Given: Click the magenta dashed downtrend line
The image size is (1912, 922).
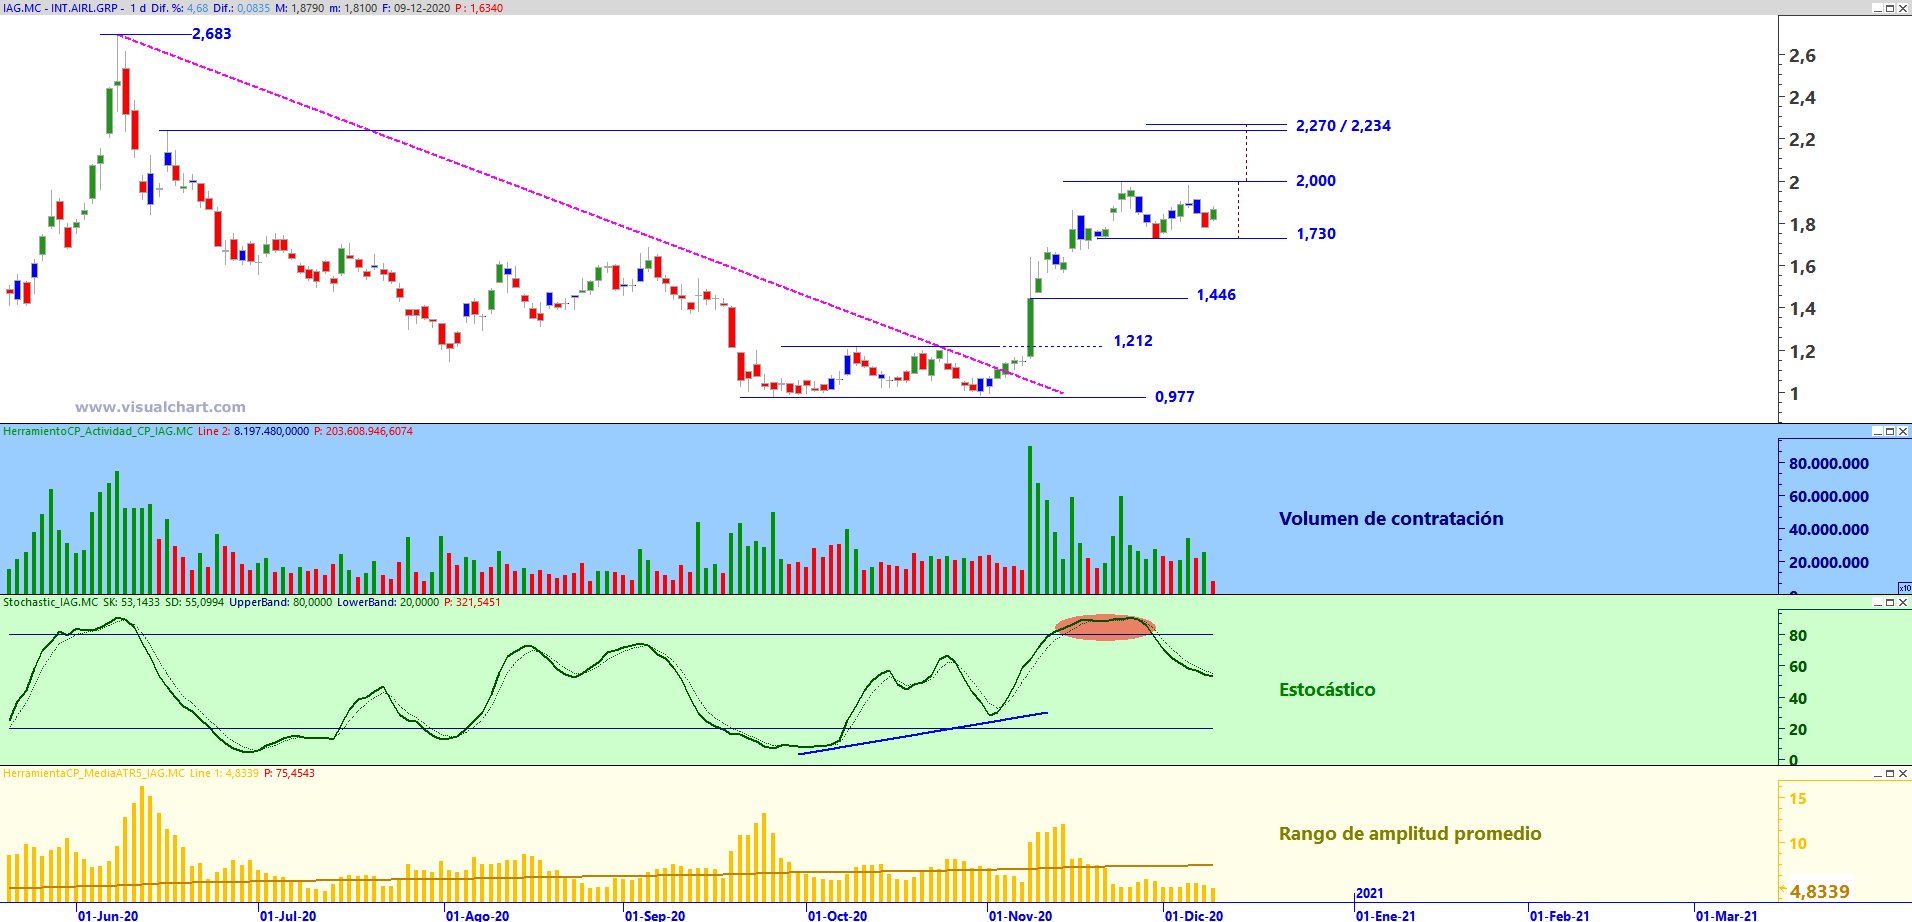Looking at the screenshot, I should 590,214.
